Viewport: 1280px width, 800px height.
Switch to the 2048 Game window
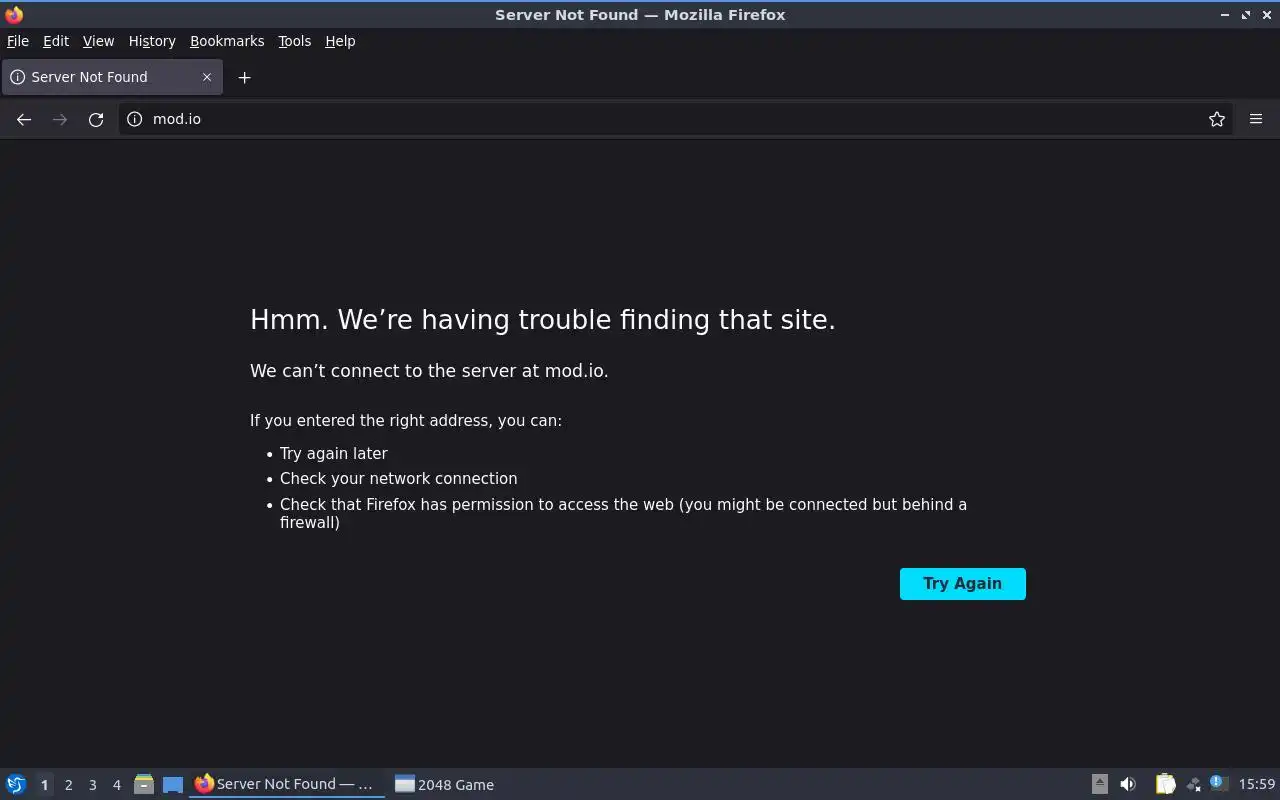click(x=444, y=785)
